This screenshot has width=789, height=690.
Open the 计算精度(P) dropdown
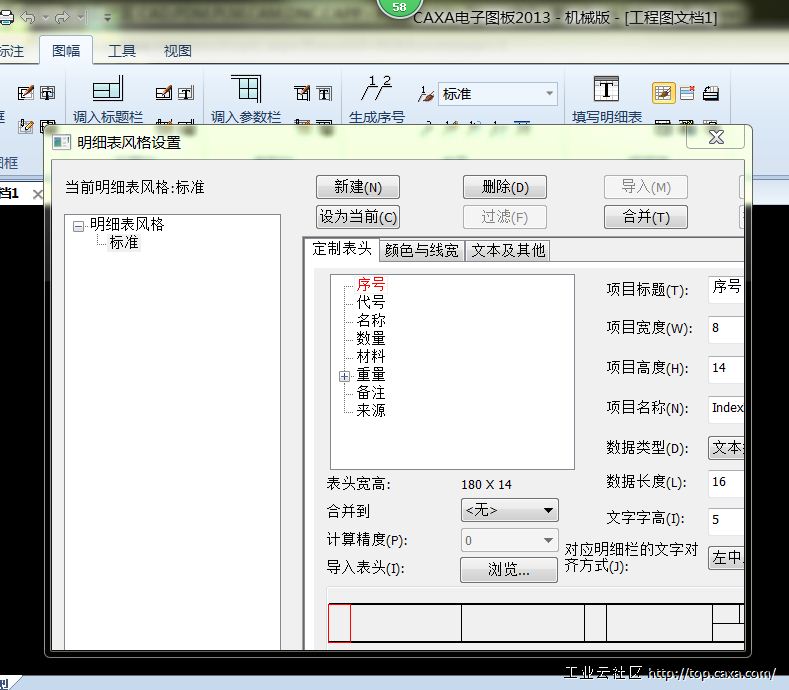pos(509,541)
